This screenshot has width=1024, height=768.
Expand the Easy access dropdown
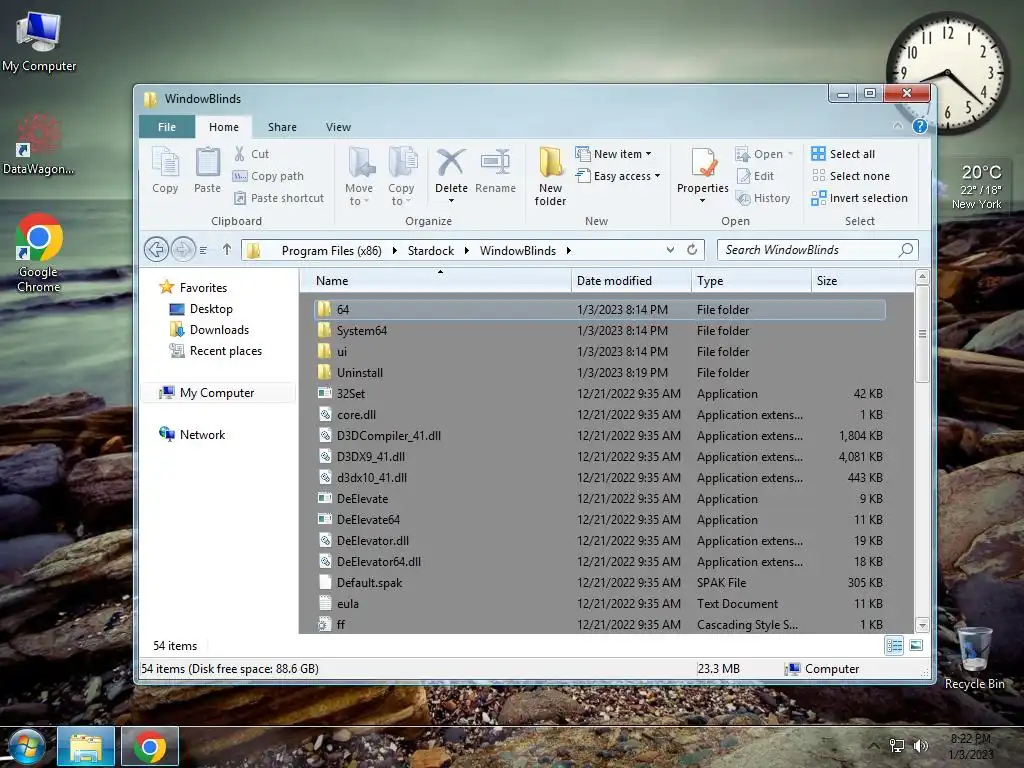pyautogui.click(x=657, y=176)
